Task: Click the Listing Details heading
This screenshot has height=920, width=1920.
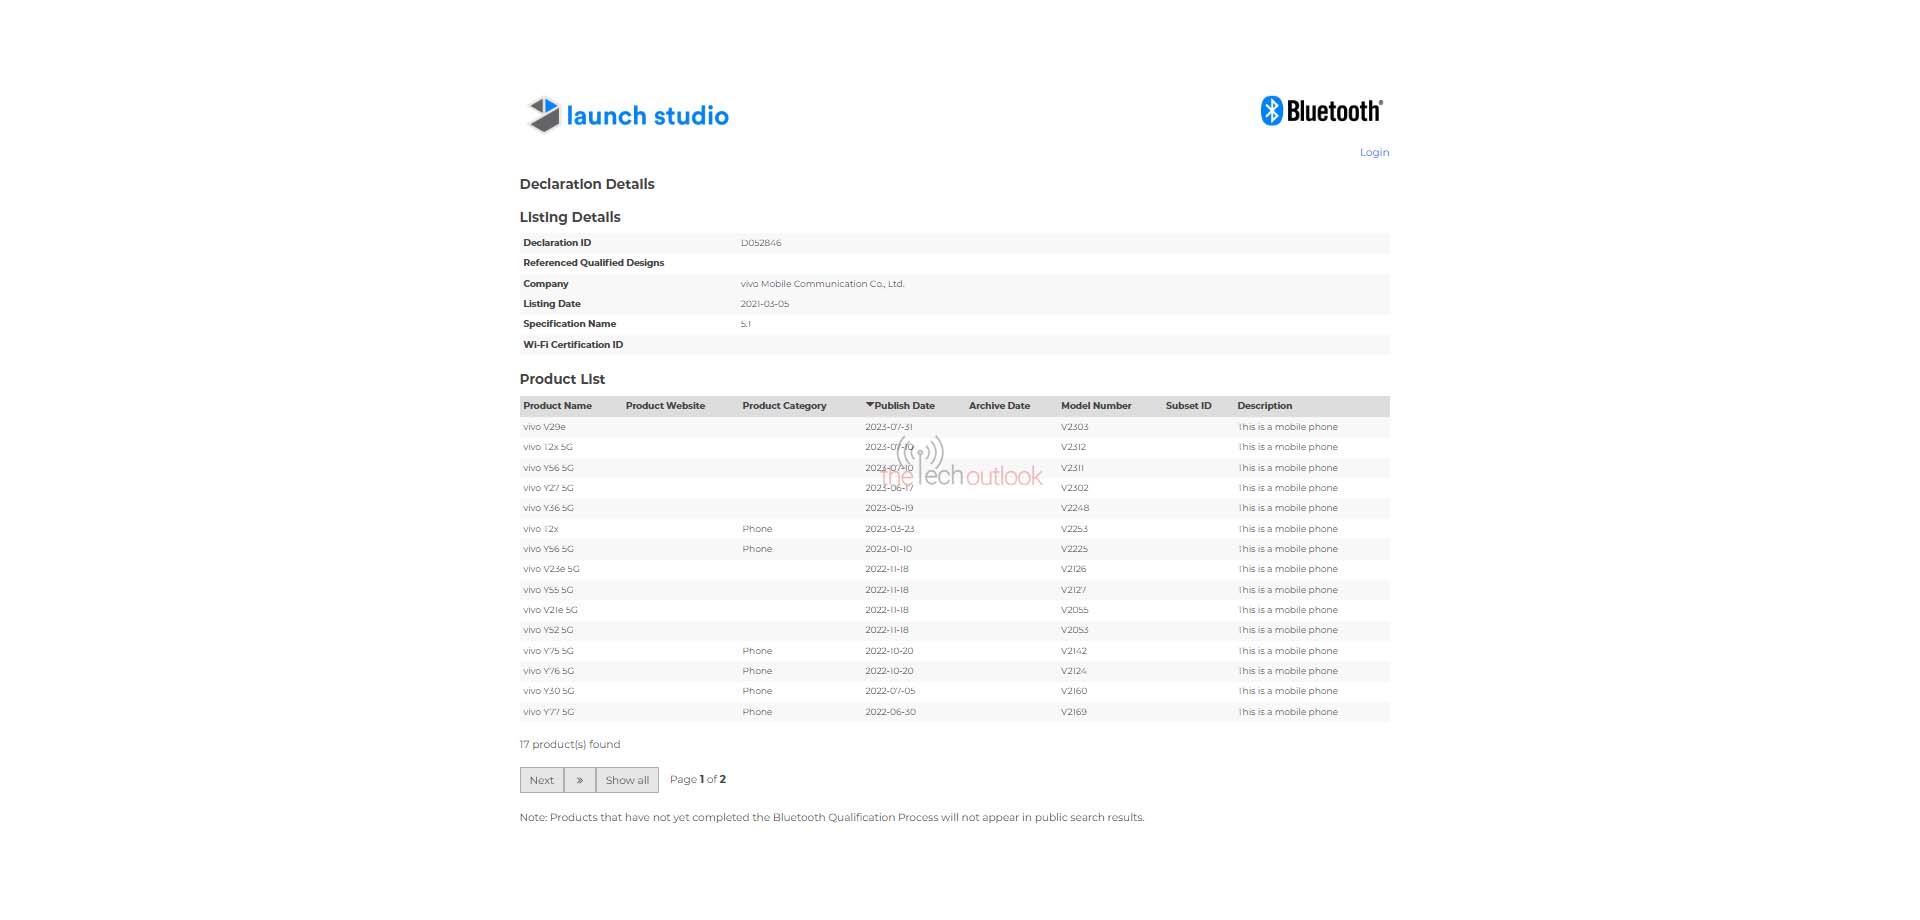Action: coord(570,217)
